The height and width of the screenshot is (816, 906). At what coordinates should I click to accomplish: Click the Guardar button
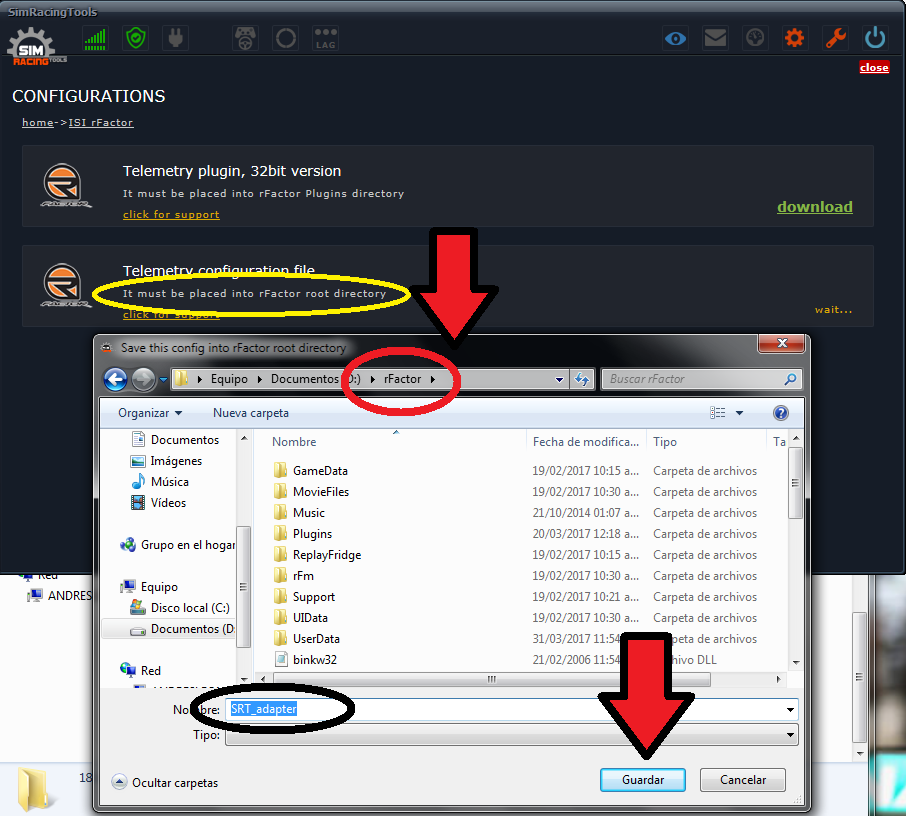tap(643, 780)
